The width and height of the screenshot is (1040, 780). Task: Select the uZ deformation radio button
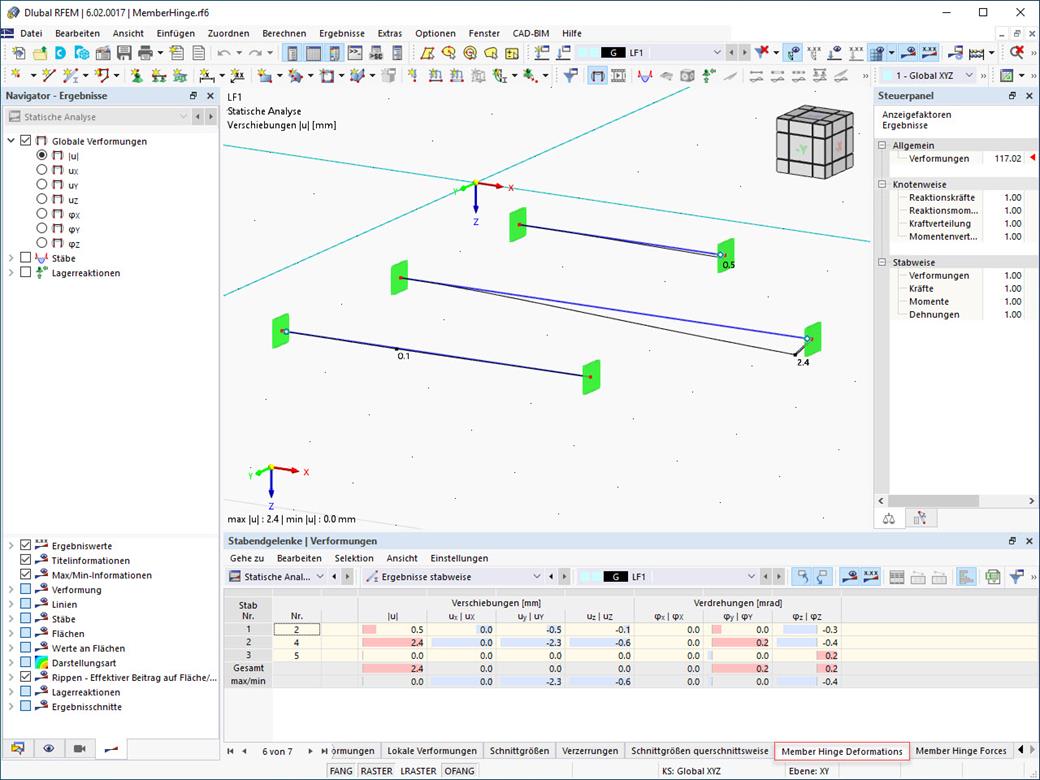pos(42,199)
